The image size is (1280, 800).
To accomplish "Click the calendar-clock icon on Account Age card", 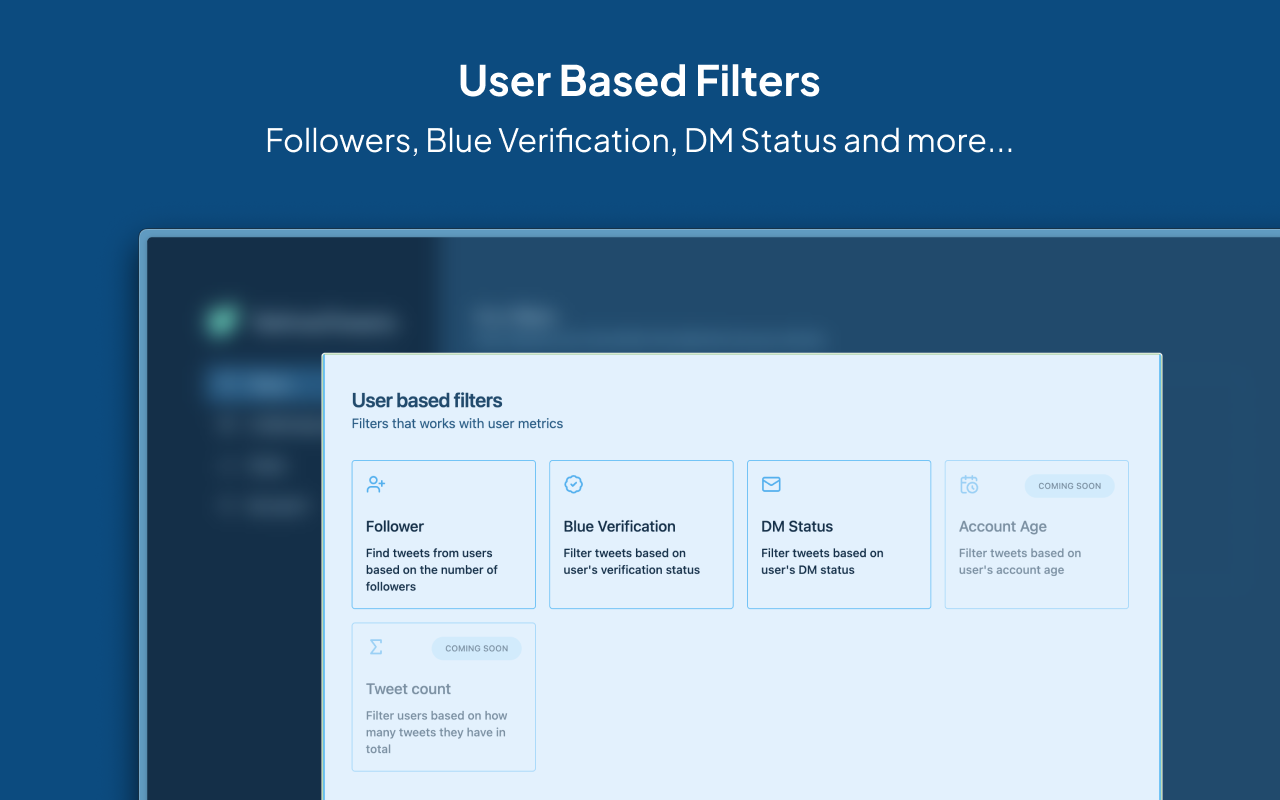I will tap(968, 484).
